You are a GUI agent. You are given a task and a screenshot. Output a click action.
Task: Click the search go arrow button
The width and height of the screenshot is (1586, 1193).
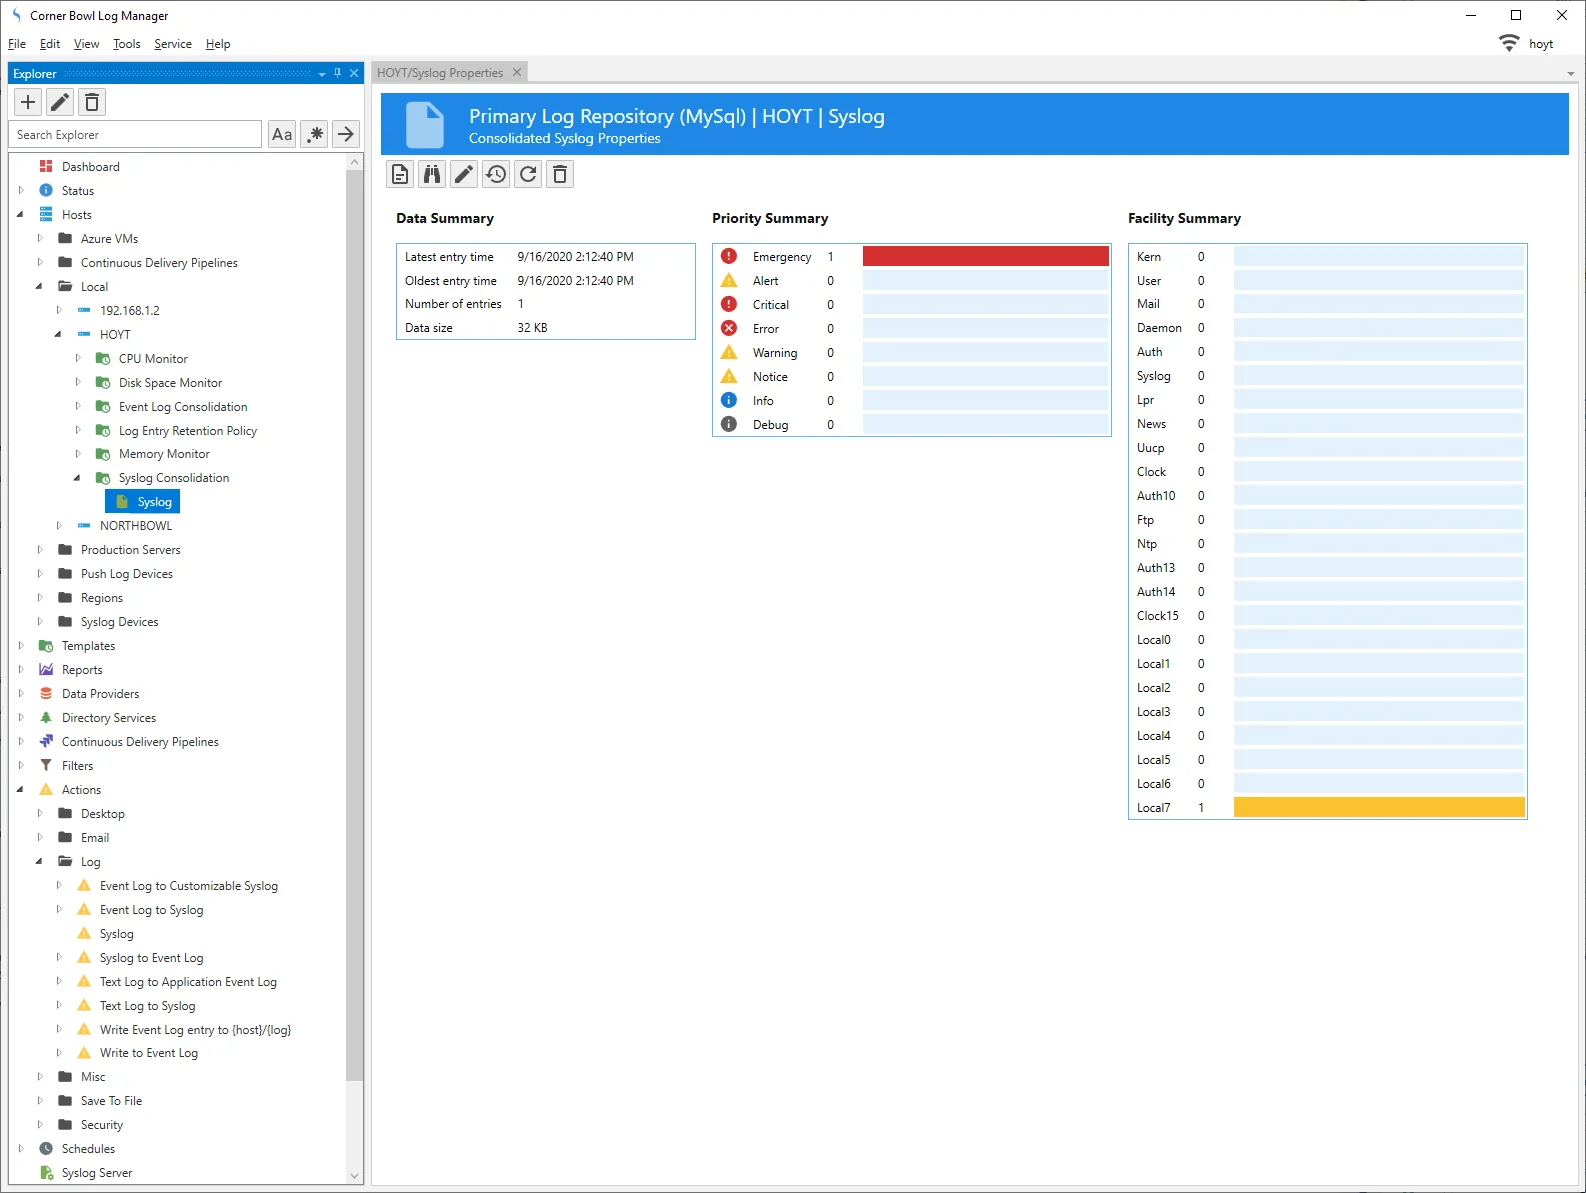tap(346, 134)
